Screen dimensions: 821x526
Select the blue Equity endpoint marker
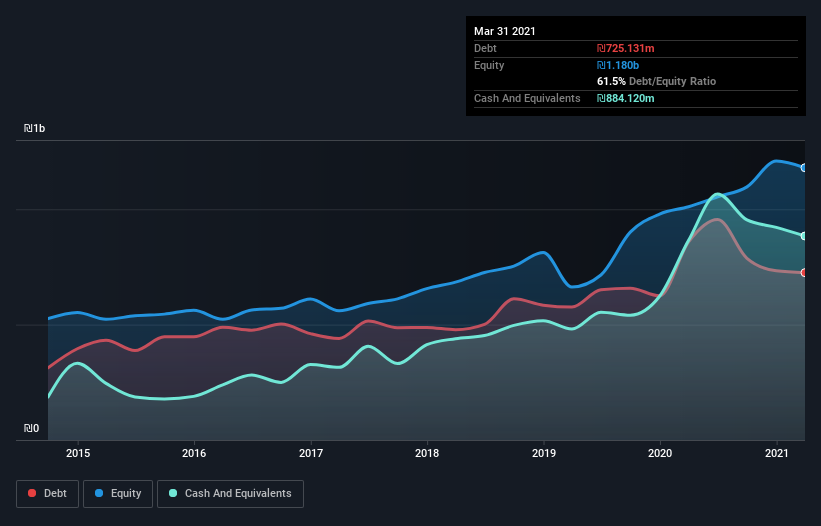(x=804, y=168)
